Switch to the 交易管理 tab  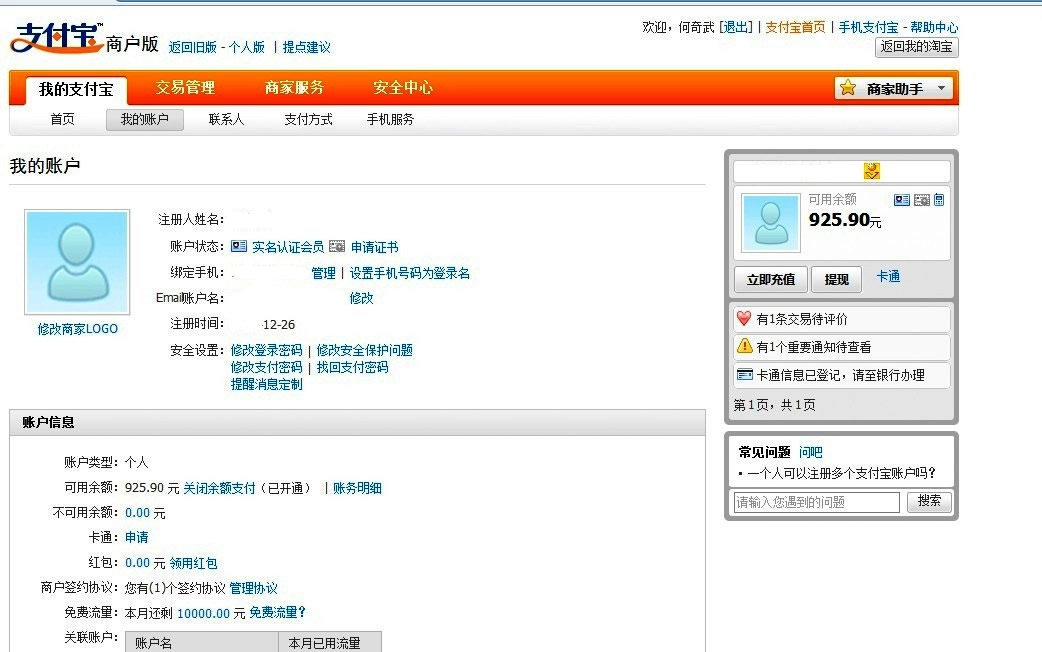[x=185, y=88]
